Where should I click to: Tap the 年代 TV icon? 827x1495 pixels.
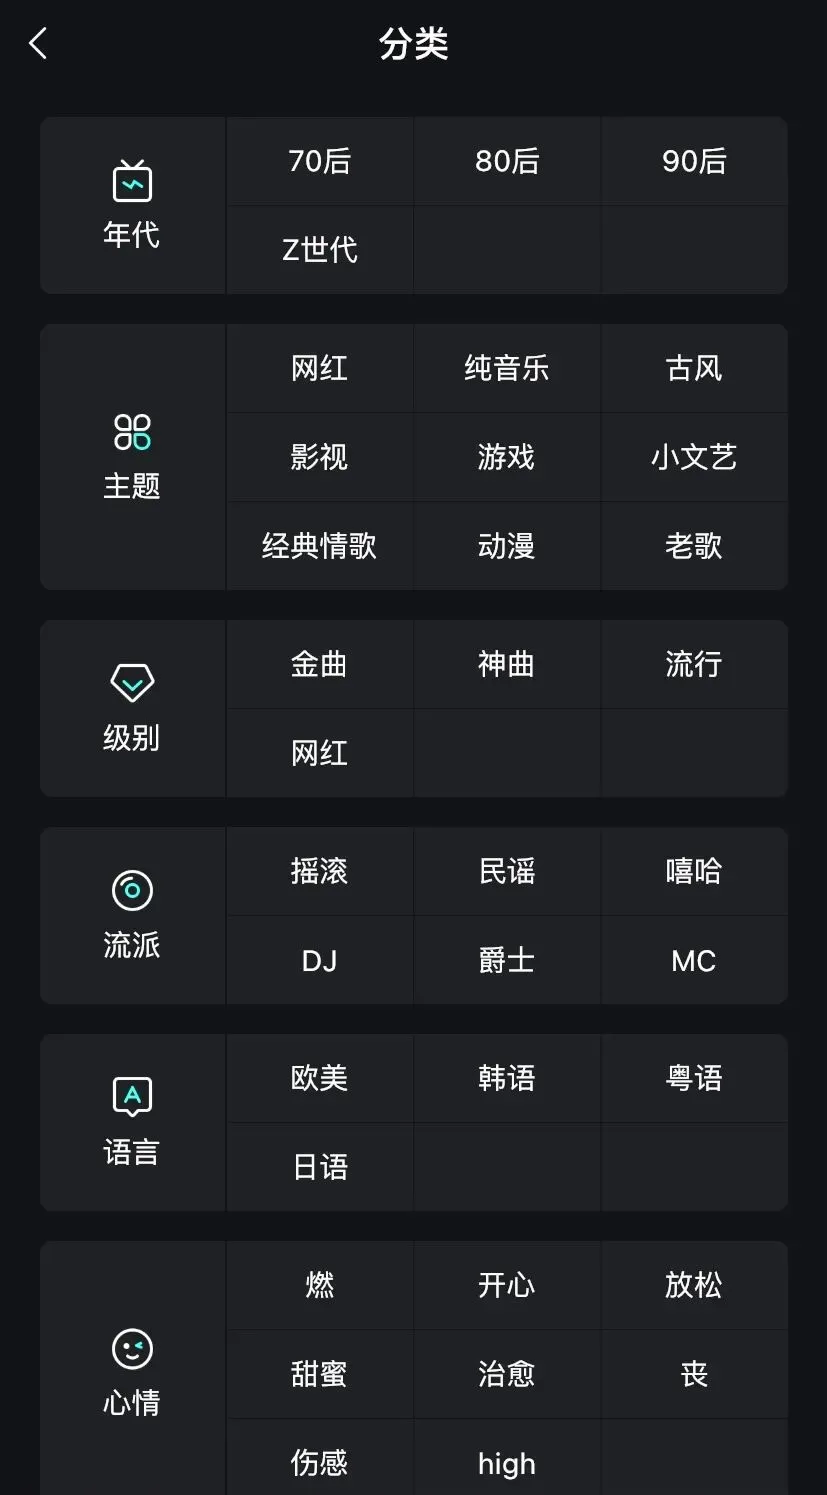click(x=132, y=181)
